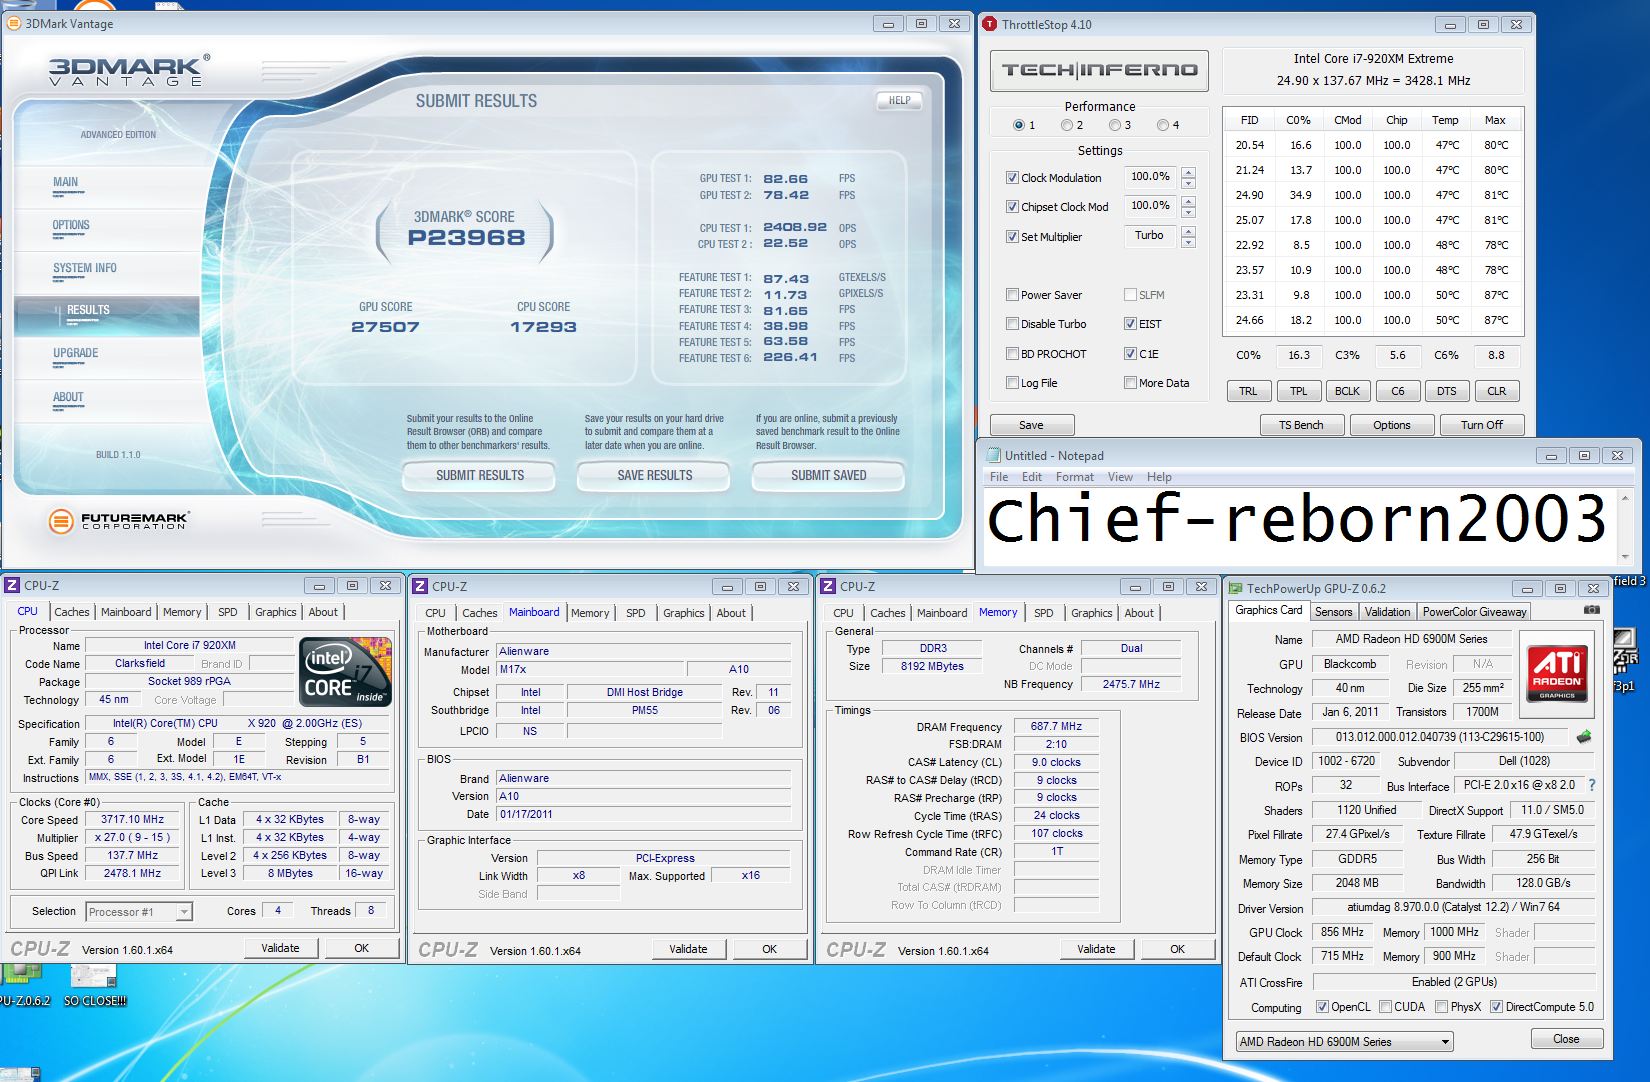The height and width of the screenshot is (1082, 1650).
Task: Click the Futuremark Corporation logo
Action: pos(118,521)
